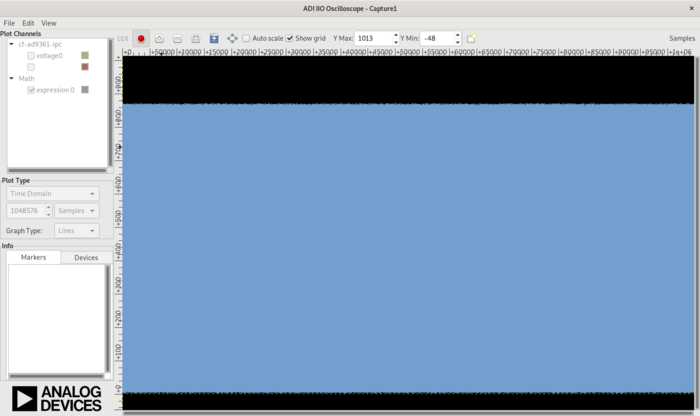
Task: Click the Graph Type label
Action: coord(24,231)
